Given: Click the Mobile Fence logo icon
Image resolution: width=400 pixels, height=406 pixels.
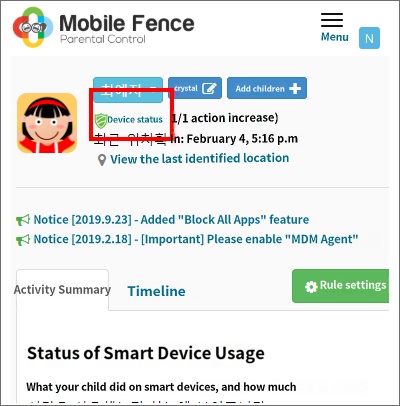Looking at the screenshot, I should [33, 27].
